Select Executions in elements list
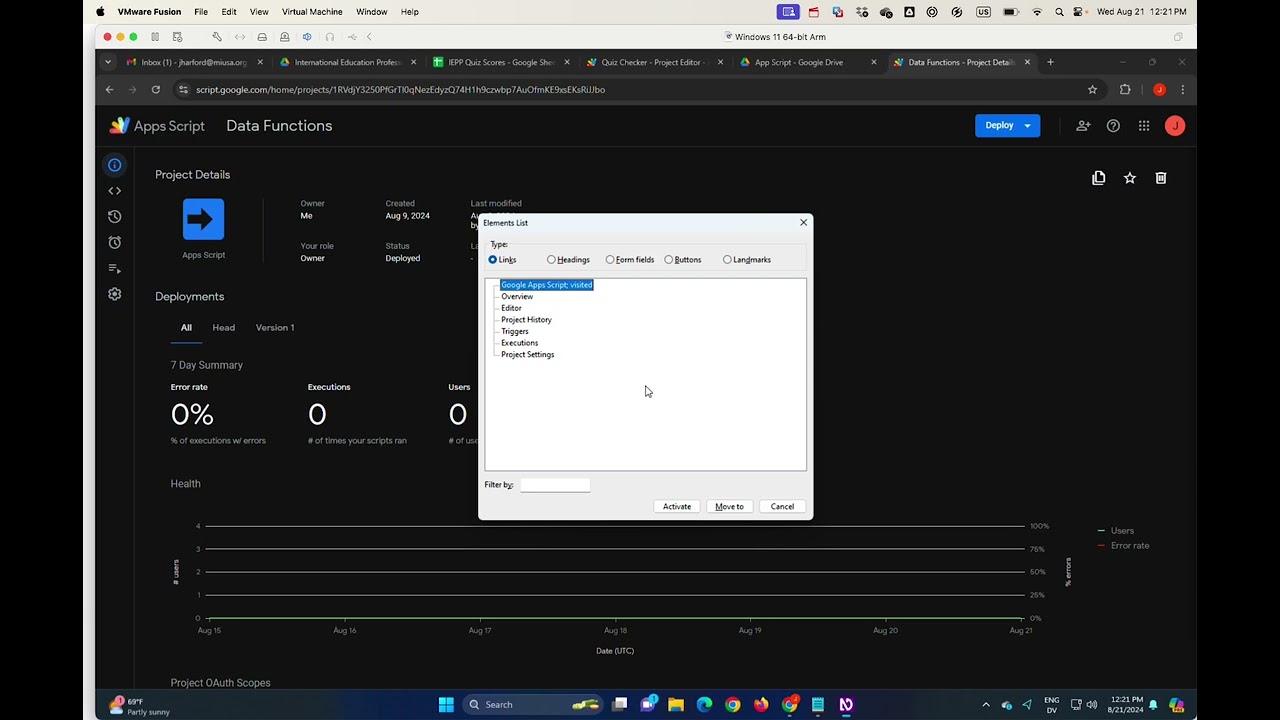1280x720 pixels. click(x=519, y=343)
